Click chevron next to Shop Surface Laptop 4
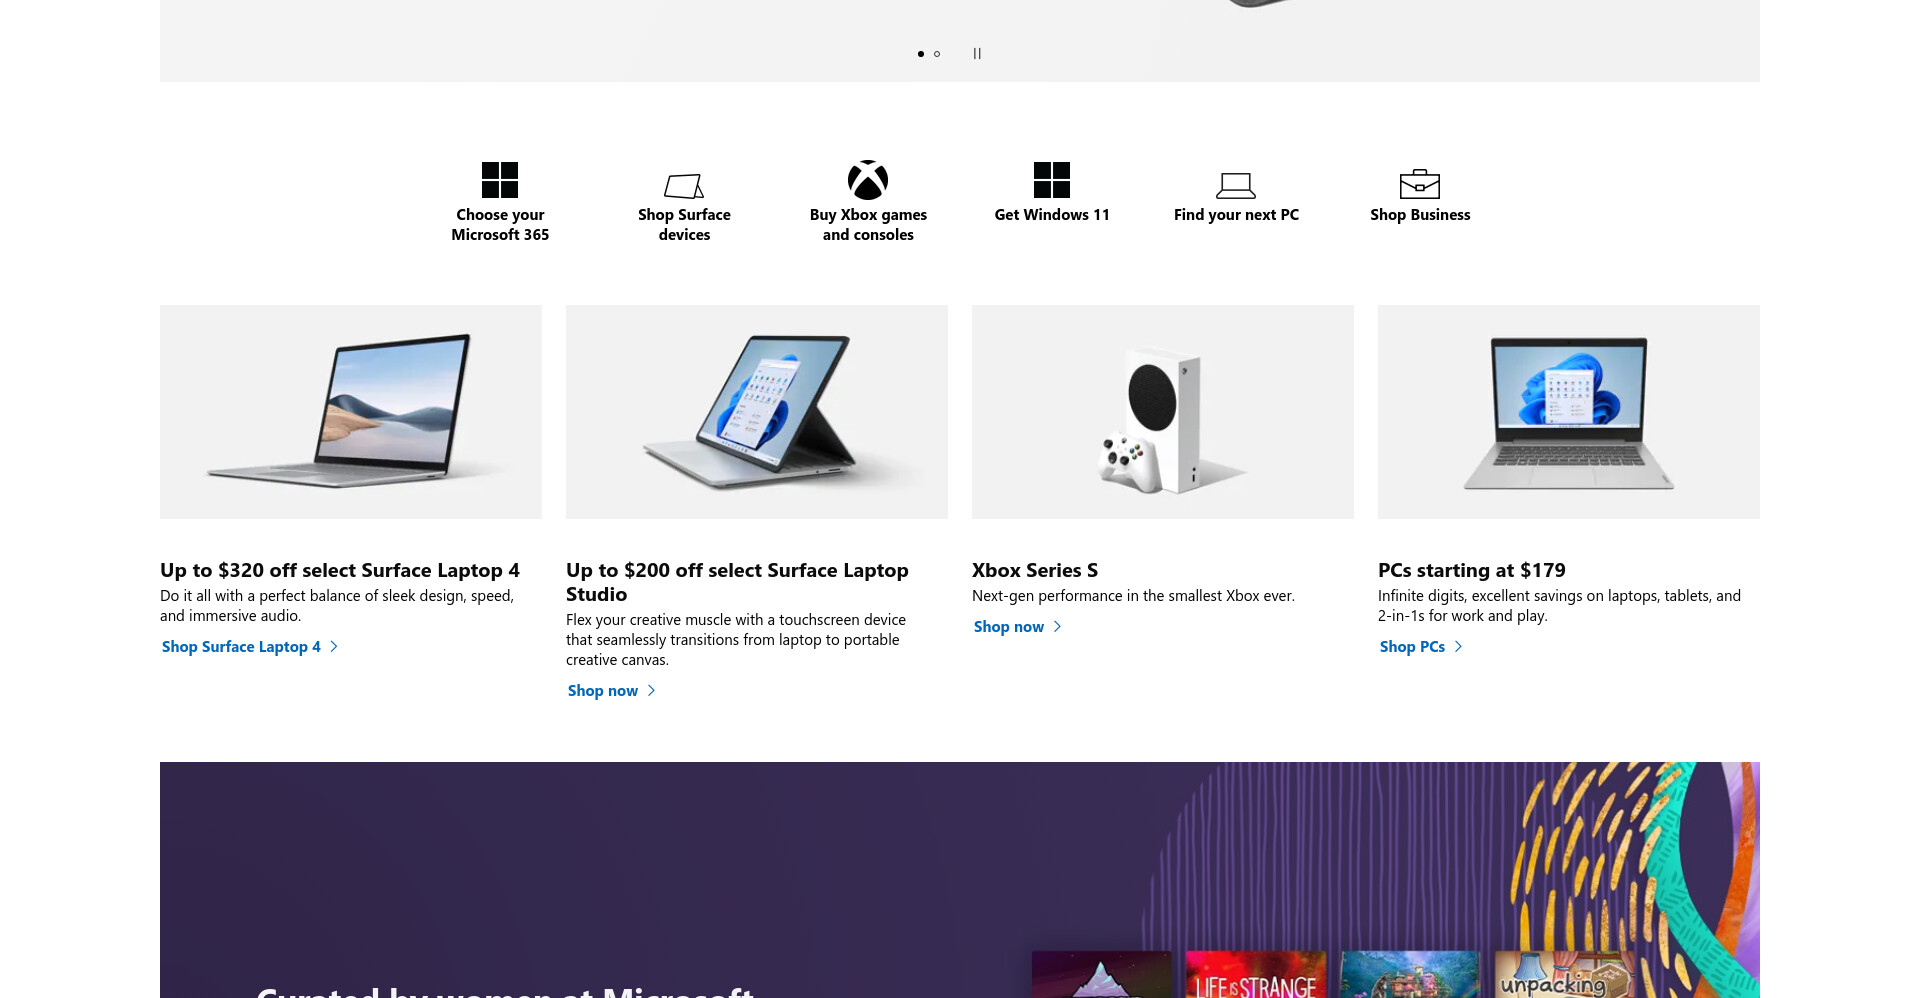Viewport: 1920px width, 998px height. (334, 647)
